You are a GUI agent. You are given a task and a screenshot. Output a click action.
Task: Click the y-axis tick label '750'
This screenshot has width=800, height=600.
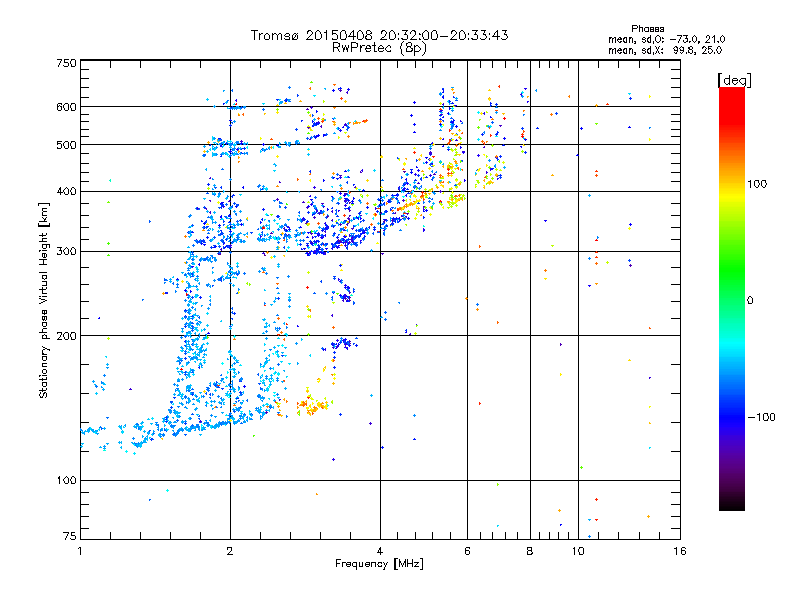[67, 63]
